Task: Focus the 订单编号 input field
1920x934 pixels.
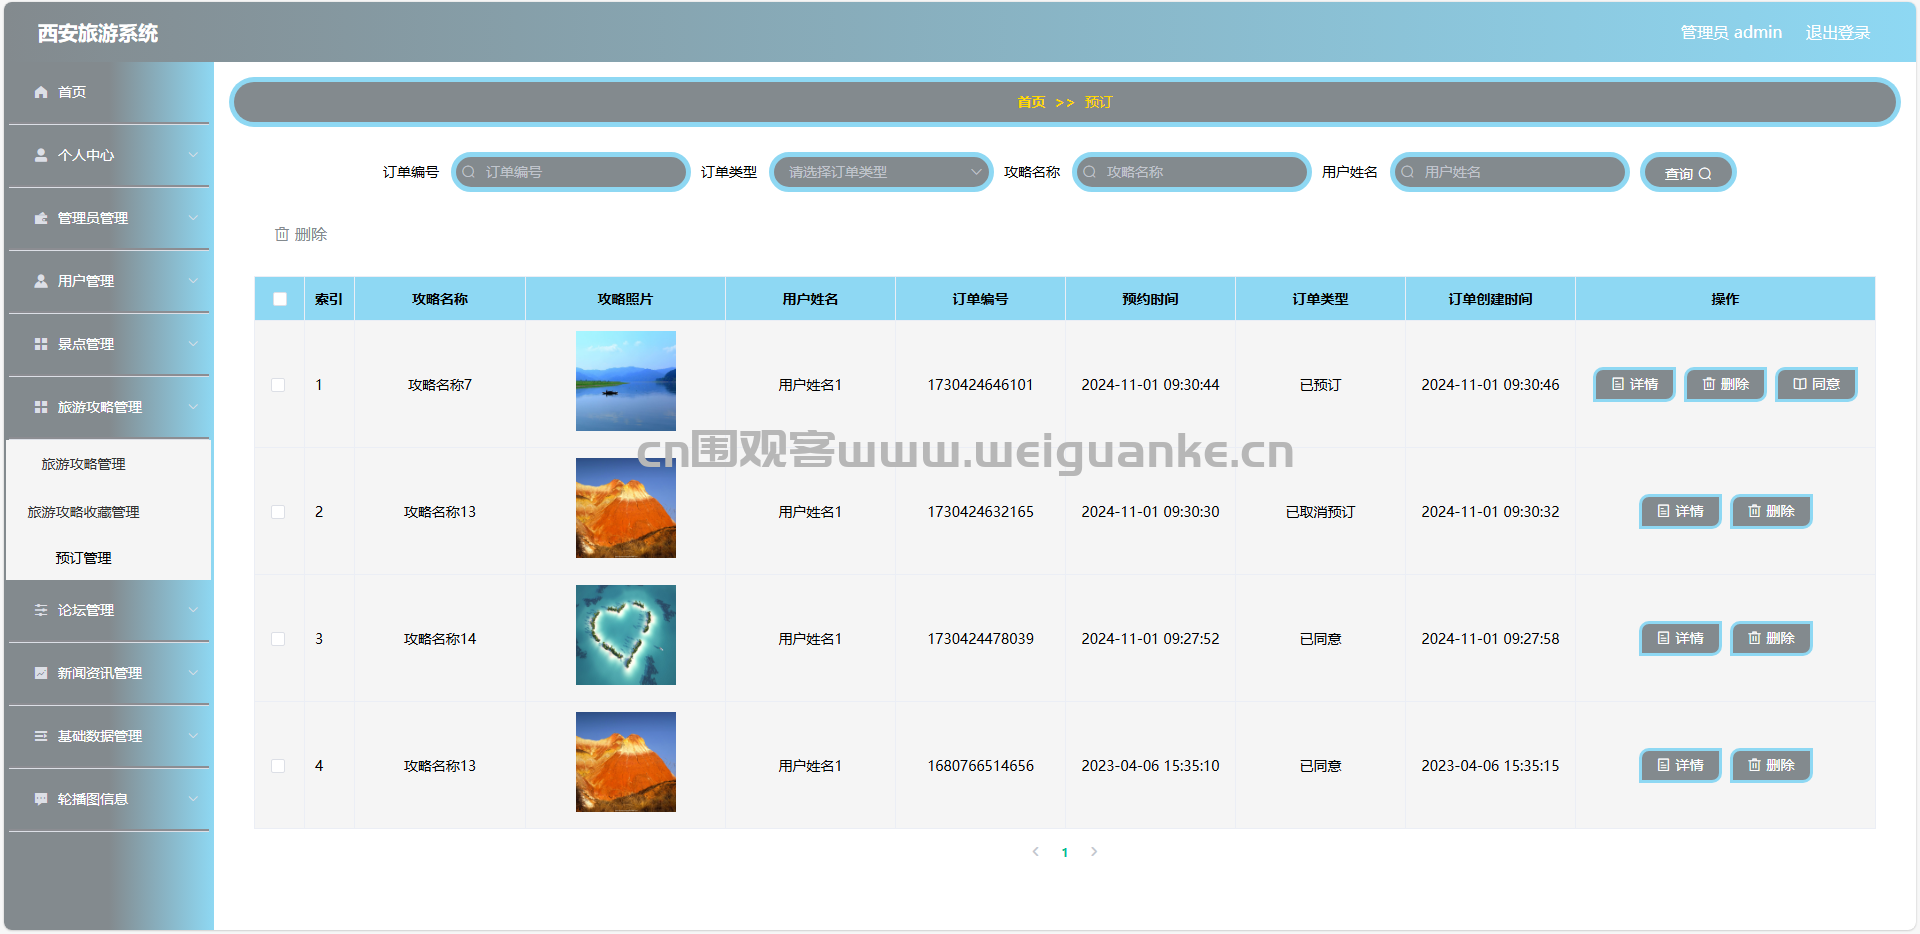Action: point(571,172)
